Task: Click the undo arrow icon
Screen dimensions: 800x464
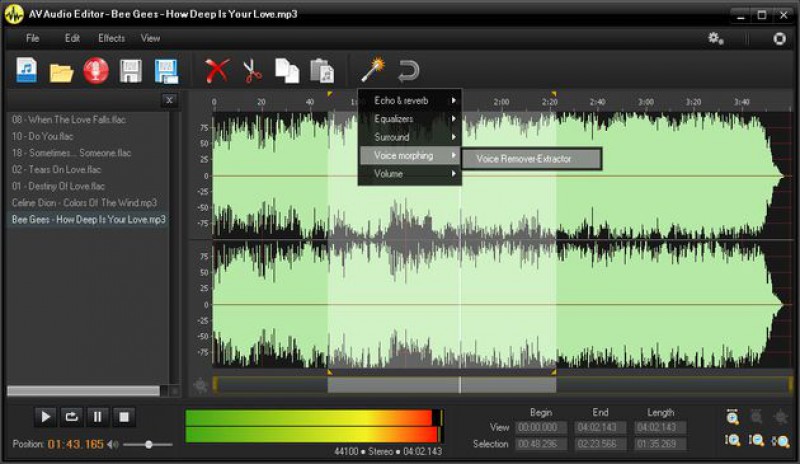Action: pyautogui.click(x=407, y=71)
